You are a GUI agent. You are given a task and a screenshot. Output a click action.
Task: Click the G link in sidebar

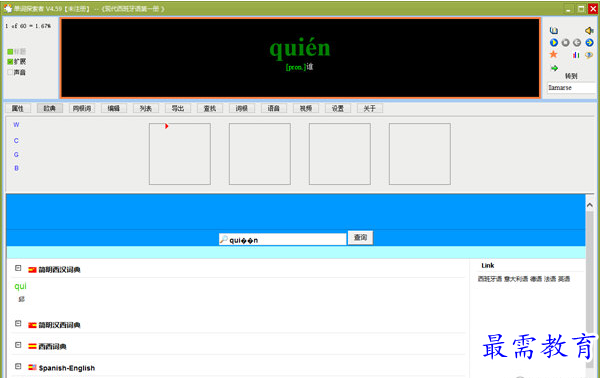(x=16, y=155)
